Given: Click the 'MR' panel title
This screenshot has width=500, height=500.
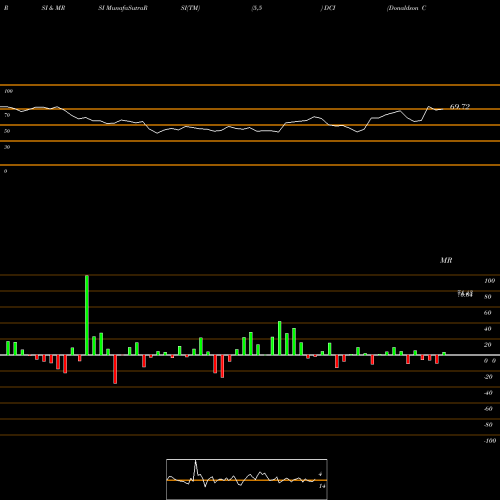Looking at the screenshot, I should (446, 260).
